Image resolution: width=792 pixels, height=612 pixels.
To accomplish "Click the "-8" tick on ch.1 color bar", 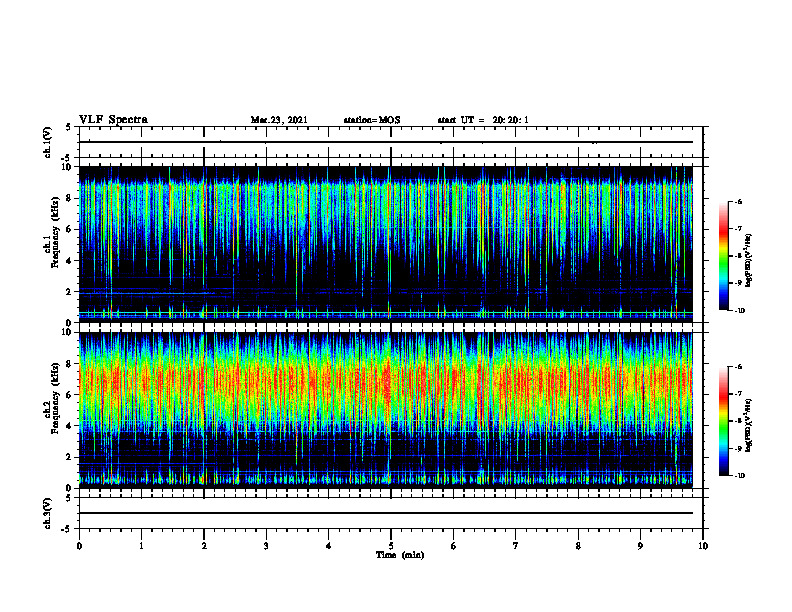I will 738,256.
